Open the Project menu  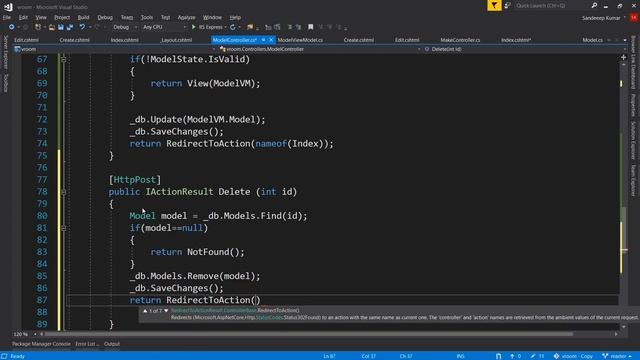tap(62, 18)
